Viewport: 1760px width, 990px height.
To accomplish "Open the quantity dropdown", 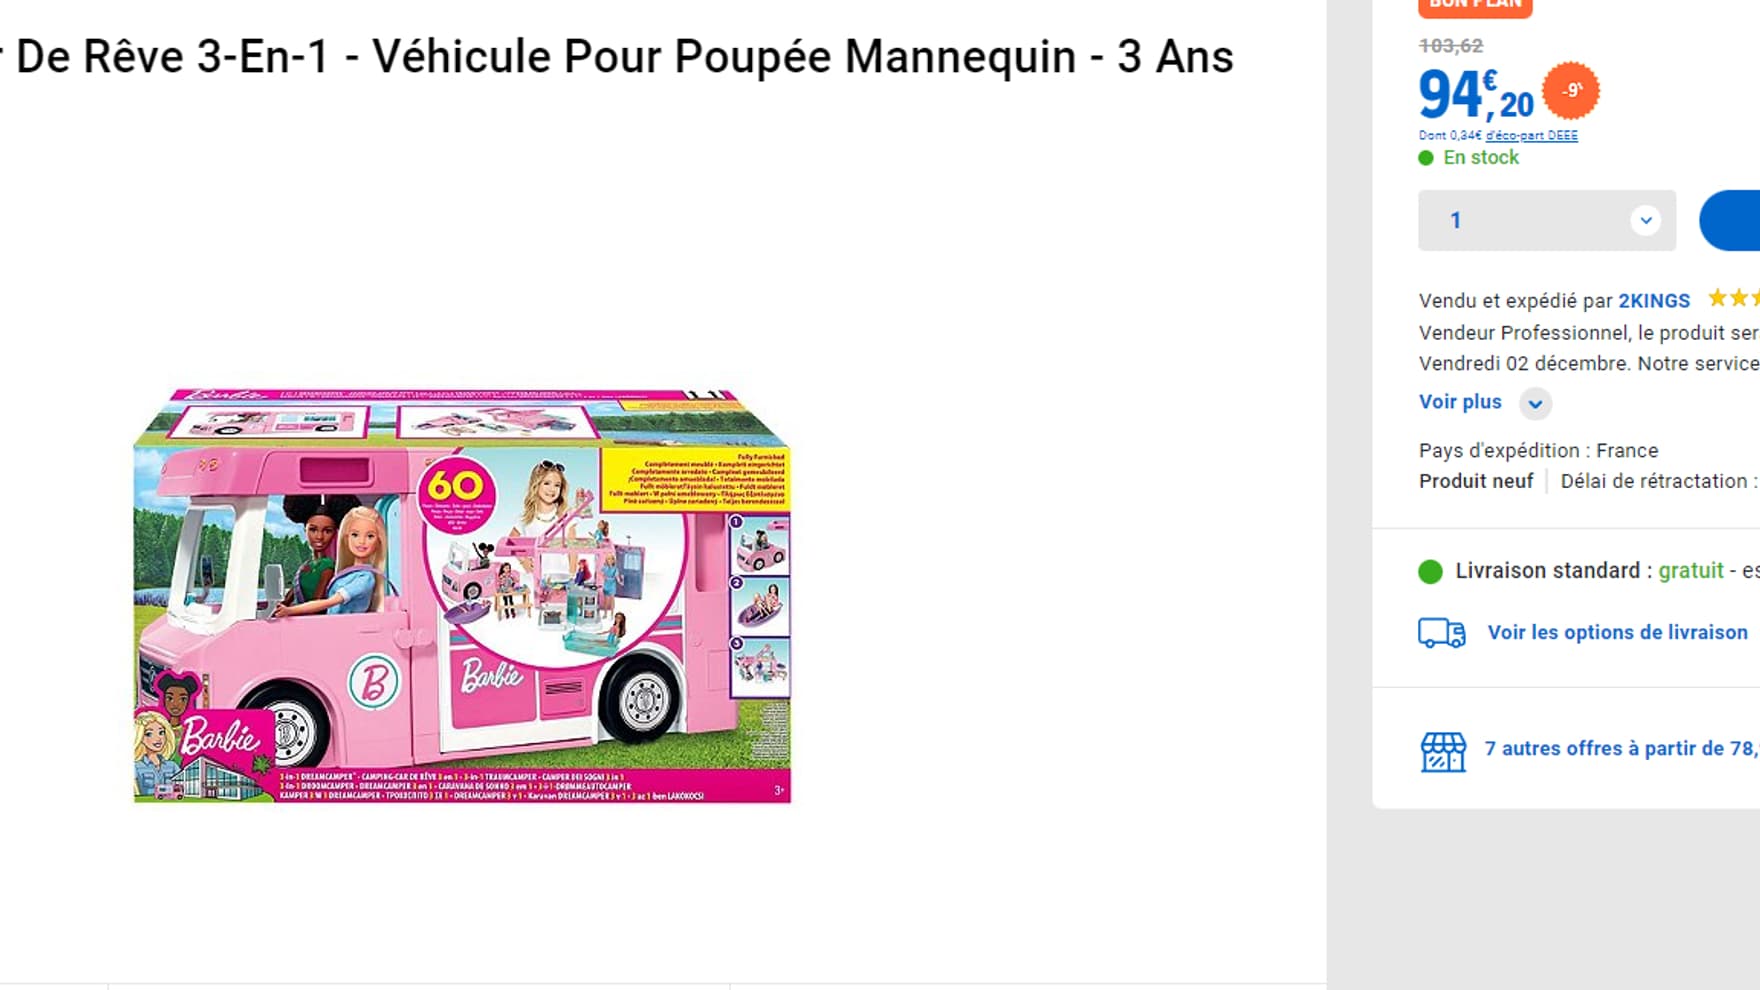I will [1547, 220].
